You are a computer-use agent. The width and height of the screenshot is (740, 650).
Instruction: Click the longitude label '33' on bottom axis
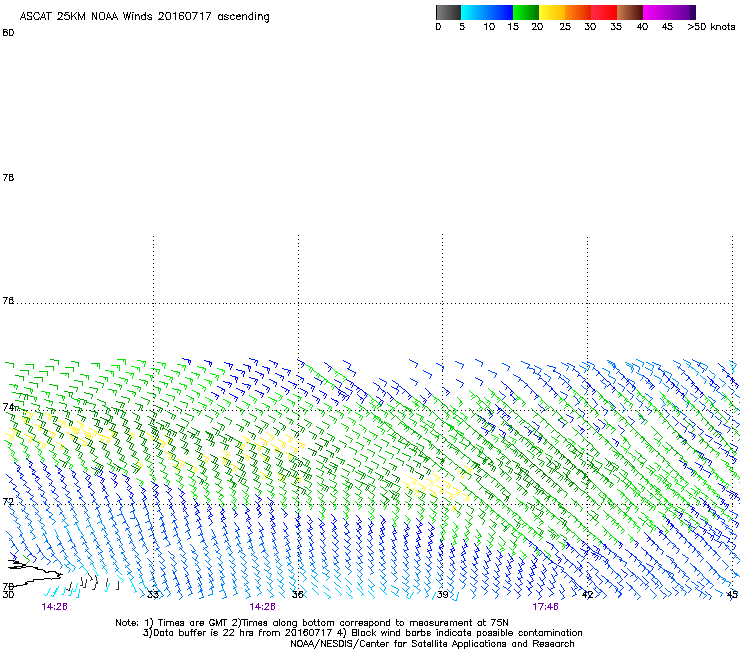pyautogui.click(x=153, y=594)
